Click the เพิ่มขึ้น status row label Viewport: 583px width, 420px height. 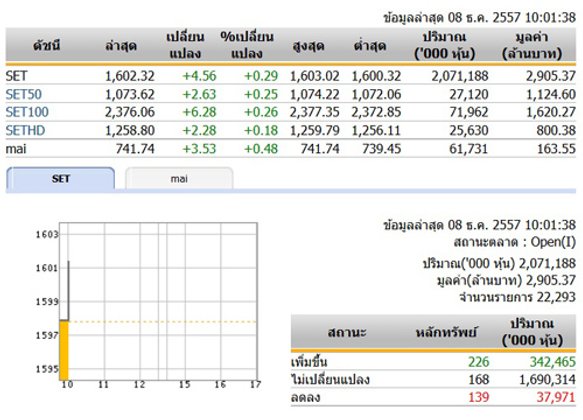309,362
